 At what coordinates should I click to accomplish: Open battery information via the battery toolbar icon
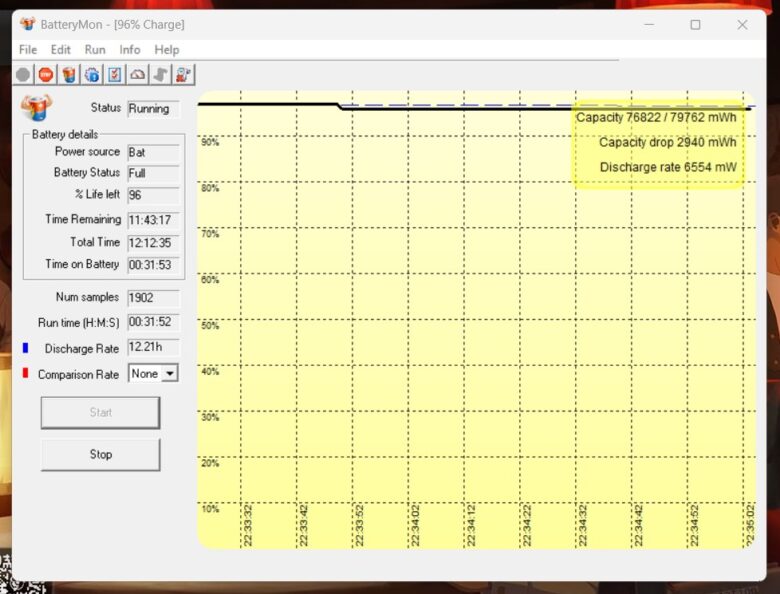[x=69, y=74]
